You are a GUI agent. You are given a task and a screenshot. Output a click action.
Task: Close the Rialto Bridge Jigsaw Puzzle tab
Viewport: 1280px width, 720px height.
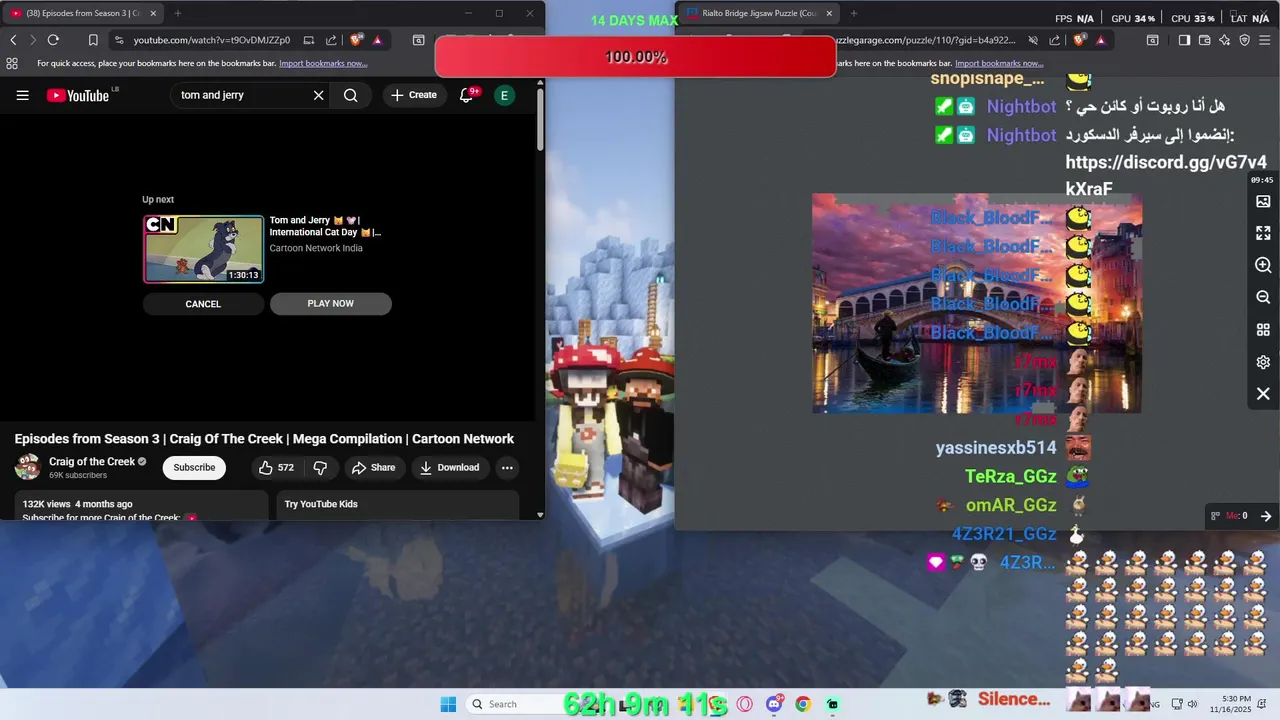(829, 13)
